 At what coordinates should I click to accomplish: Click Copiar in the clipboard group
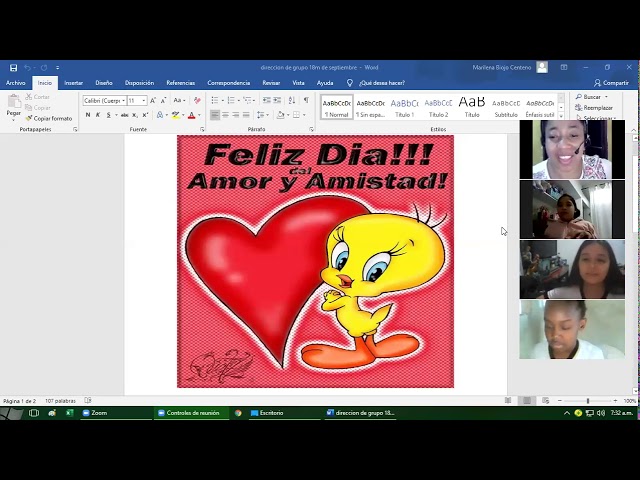coord(38,108)
